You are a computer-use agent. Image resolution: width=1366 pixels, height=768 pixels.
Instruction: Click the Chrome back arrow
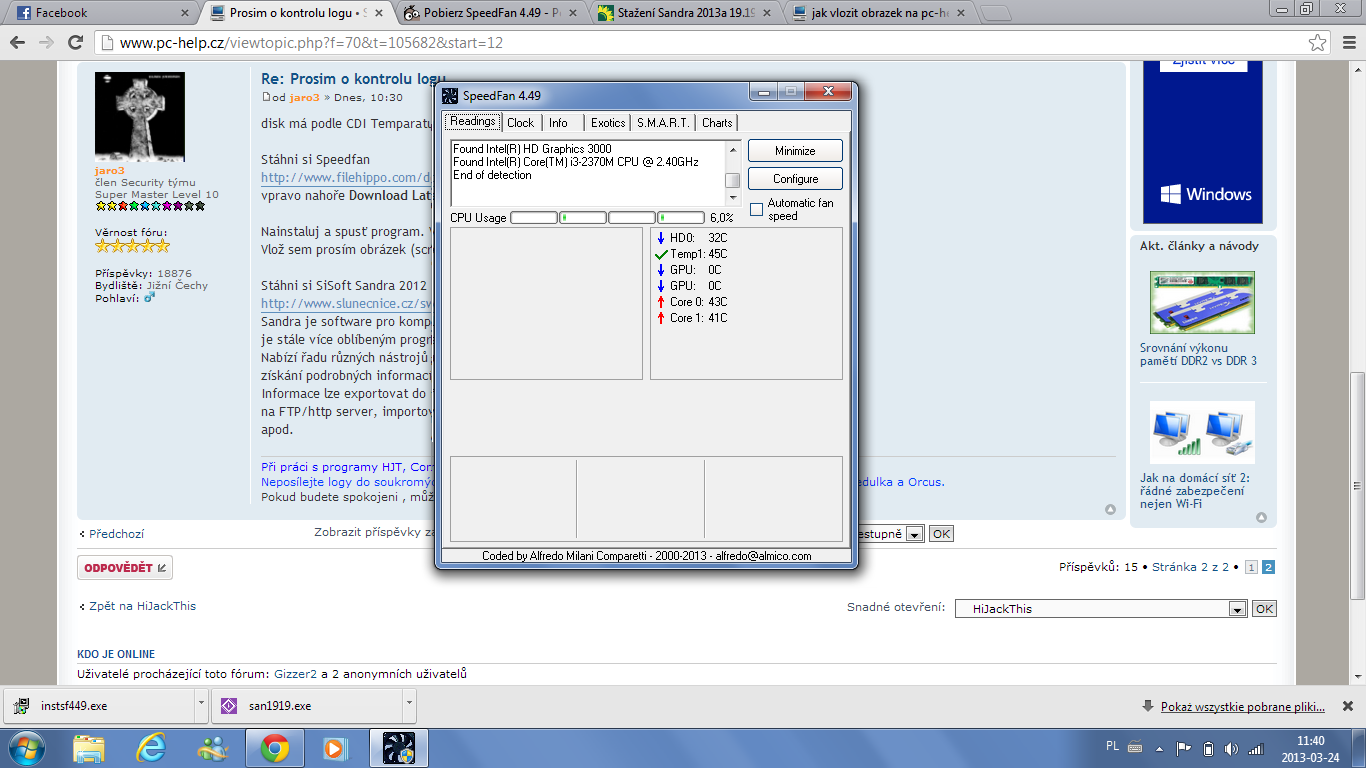click(18, 43)
